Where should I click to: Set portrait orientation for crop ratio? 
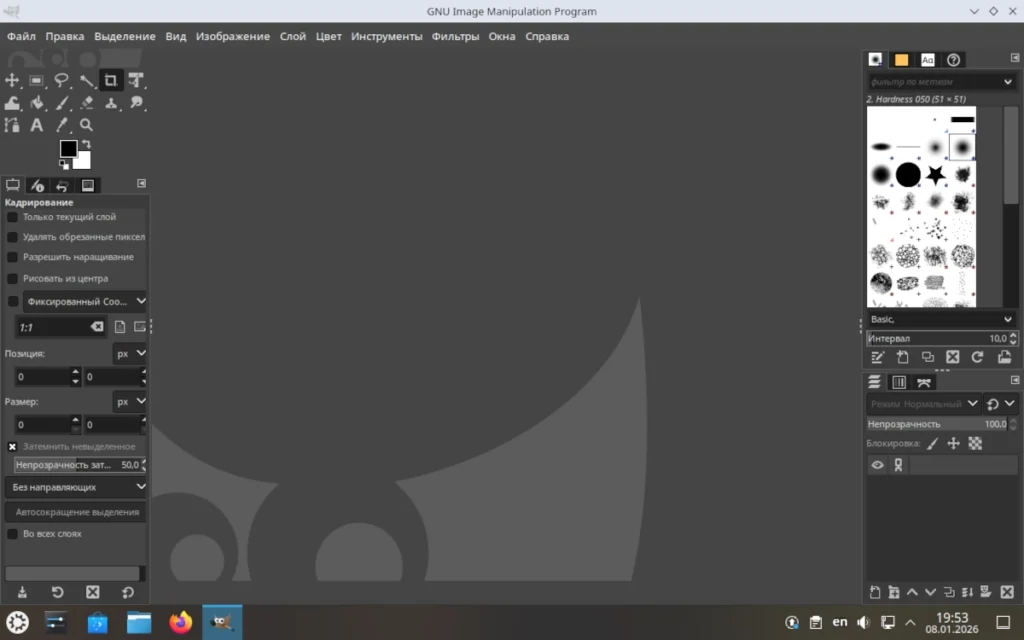click(120, 327)
